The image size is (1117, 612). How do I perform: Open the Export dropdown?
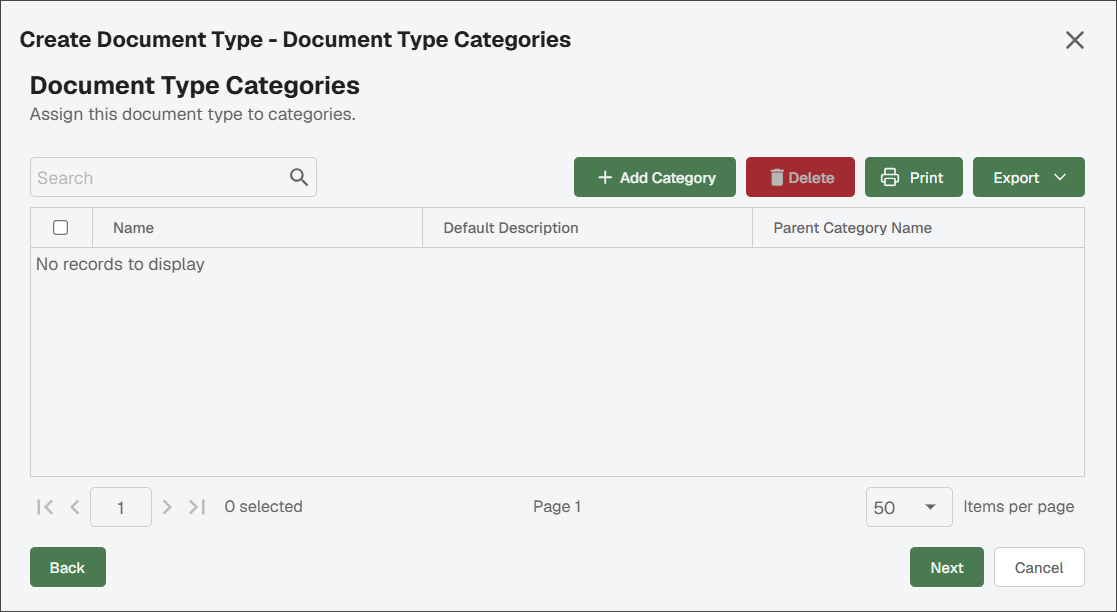pyautogui.click(x=1029, y=177)
